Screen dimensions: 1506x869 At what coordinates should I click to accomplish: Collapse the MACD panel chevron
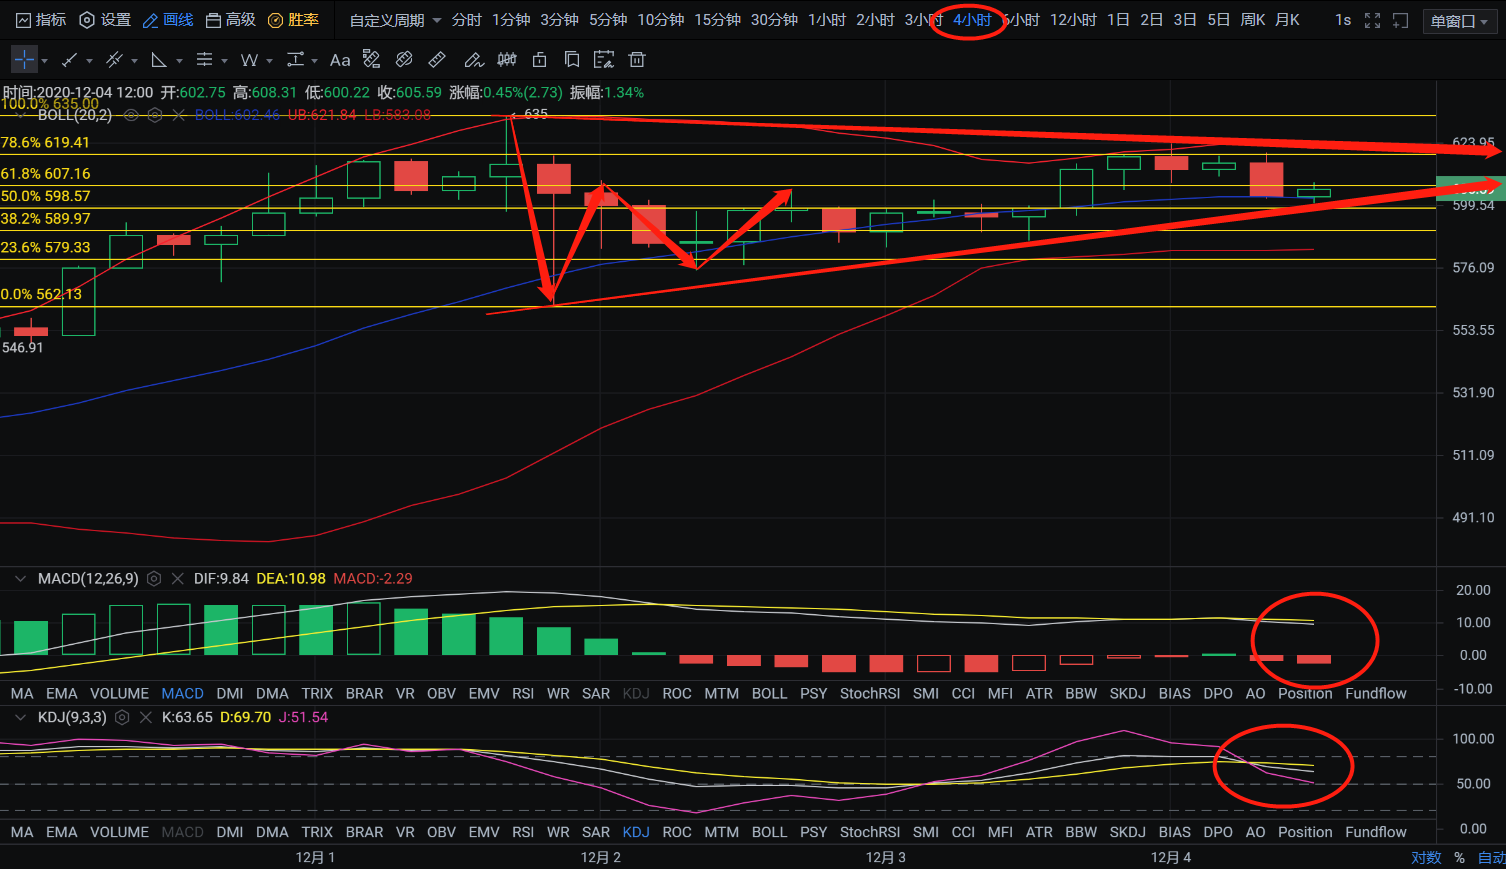click(x=20, y=578)
